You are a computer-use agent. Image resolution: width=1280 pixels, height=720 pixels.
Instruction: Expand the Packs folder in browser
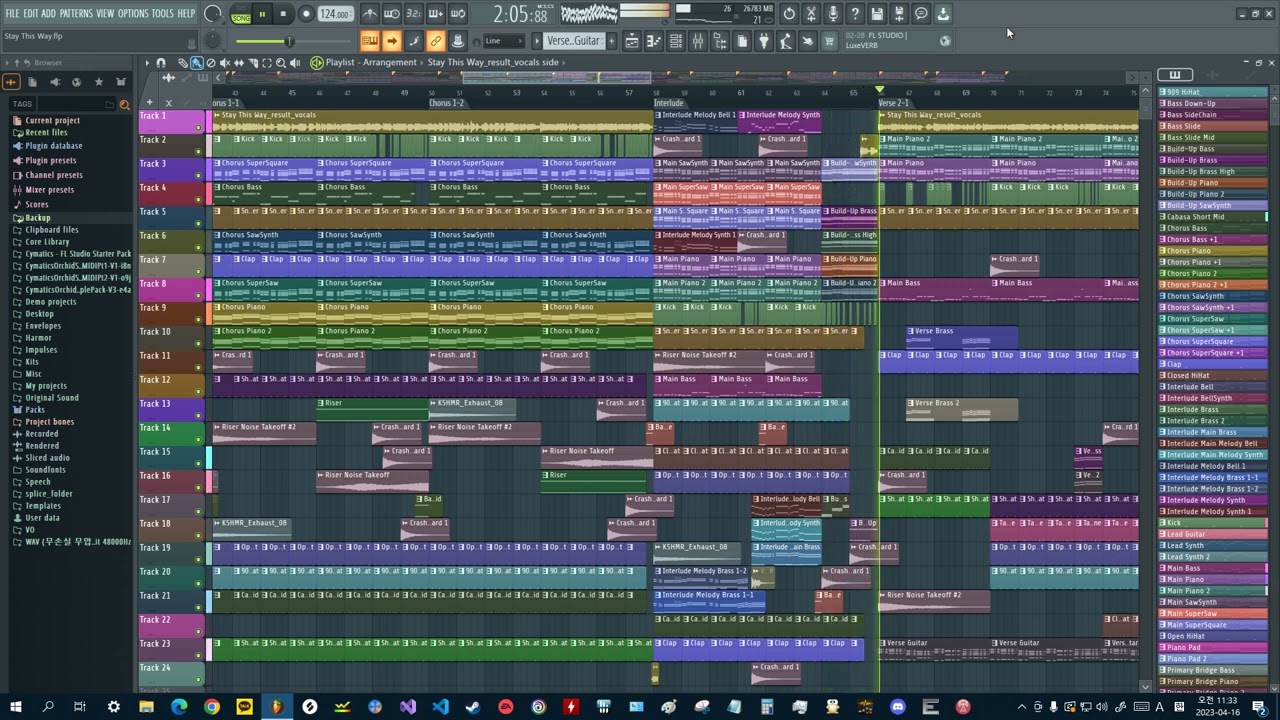(35, 410)
